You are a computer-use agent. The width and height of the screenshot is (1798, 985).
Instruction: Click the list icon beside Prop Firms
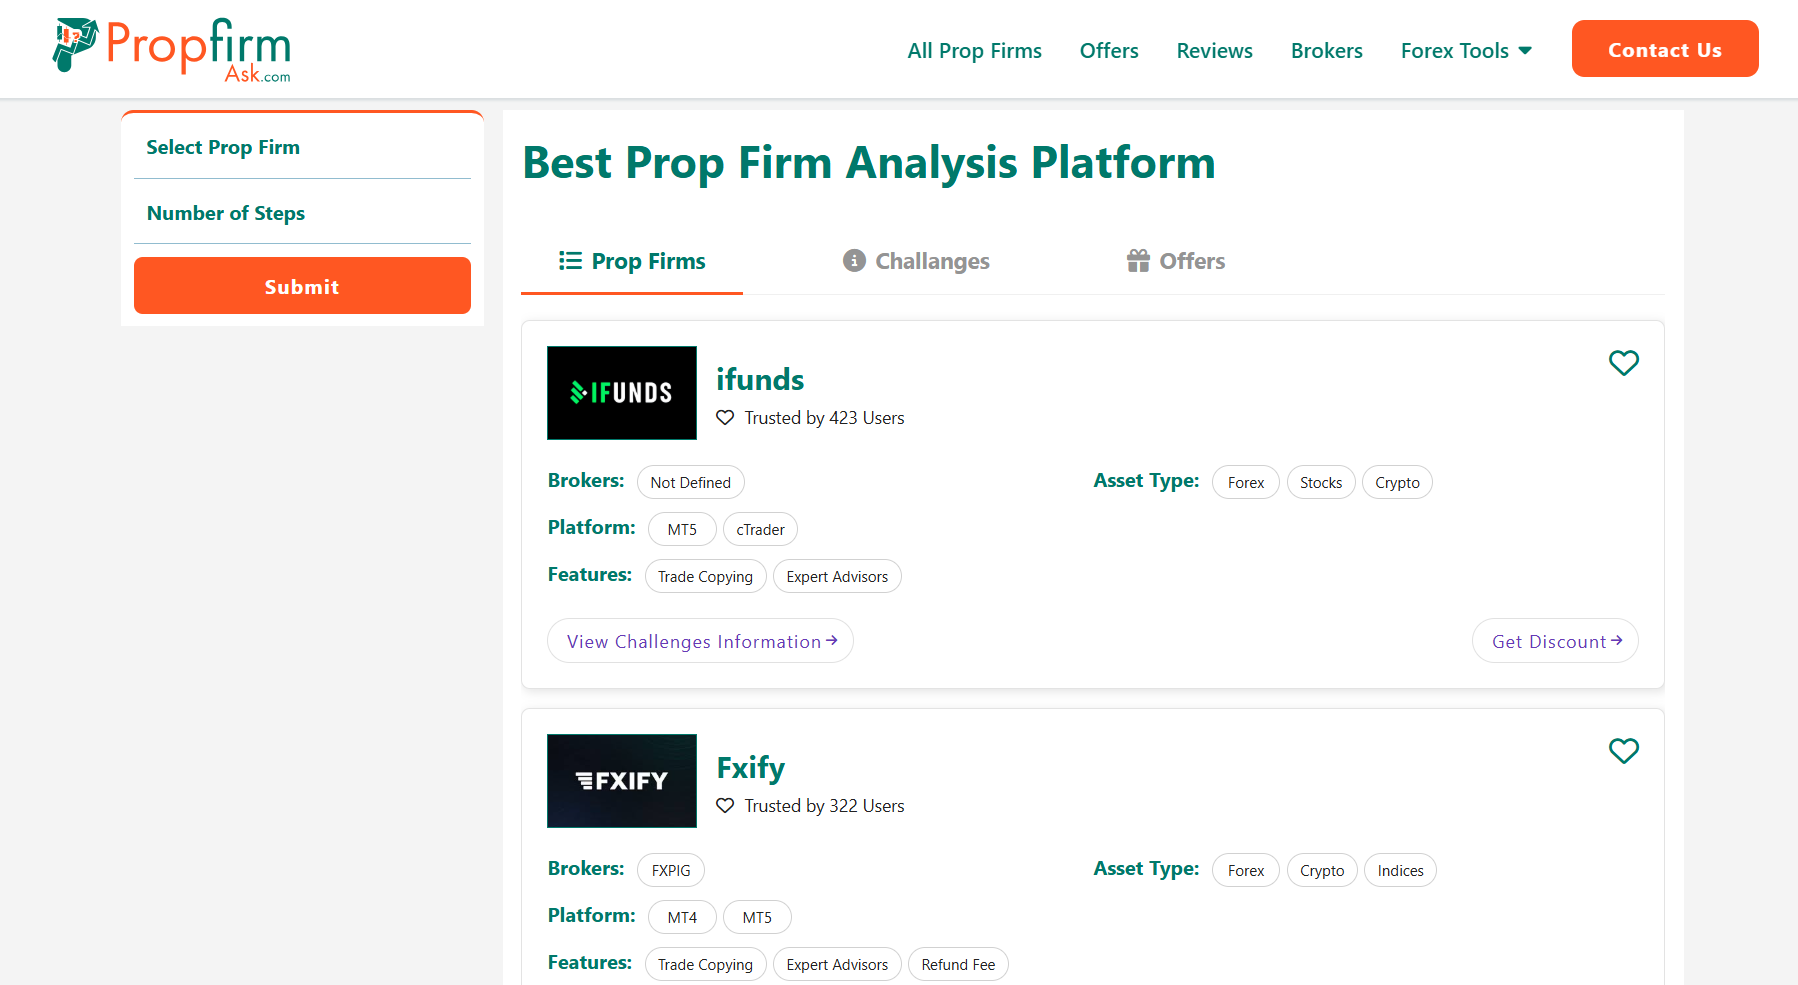coord(568,260)
